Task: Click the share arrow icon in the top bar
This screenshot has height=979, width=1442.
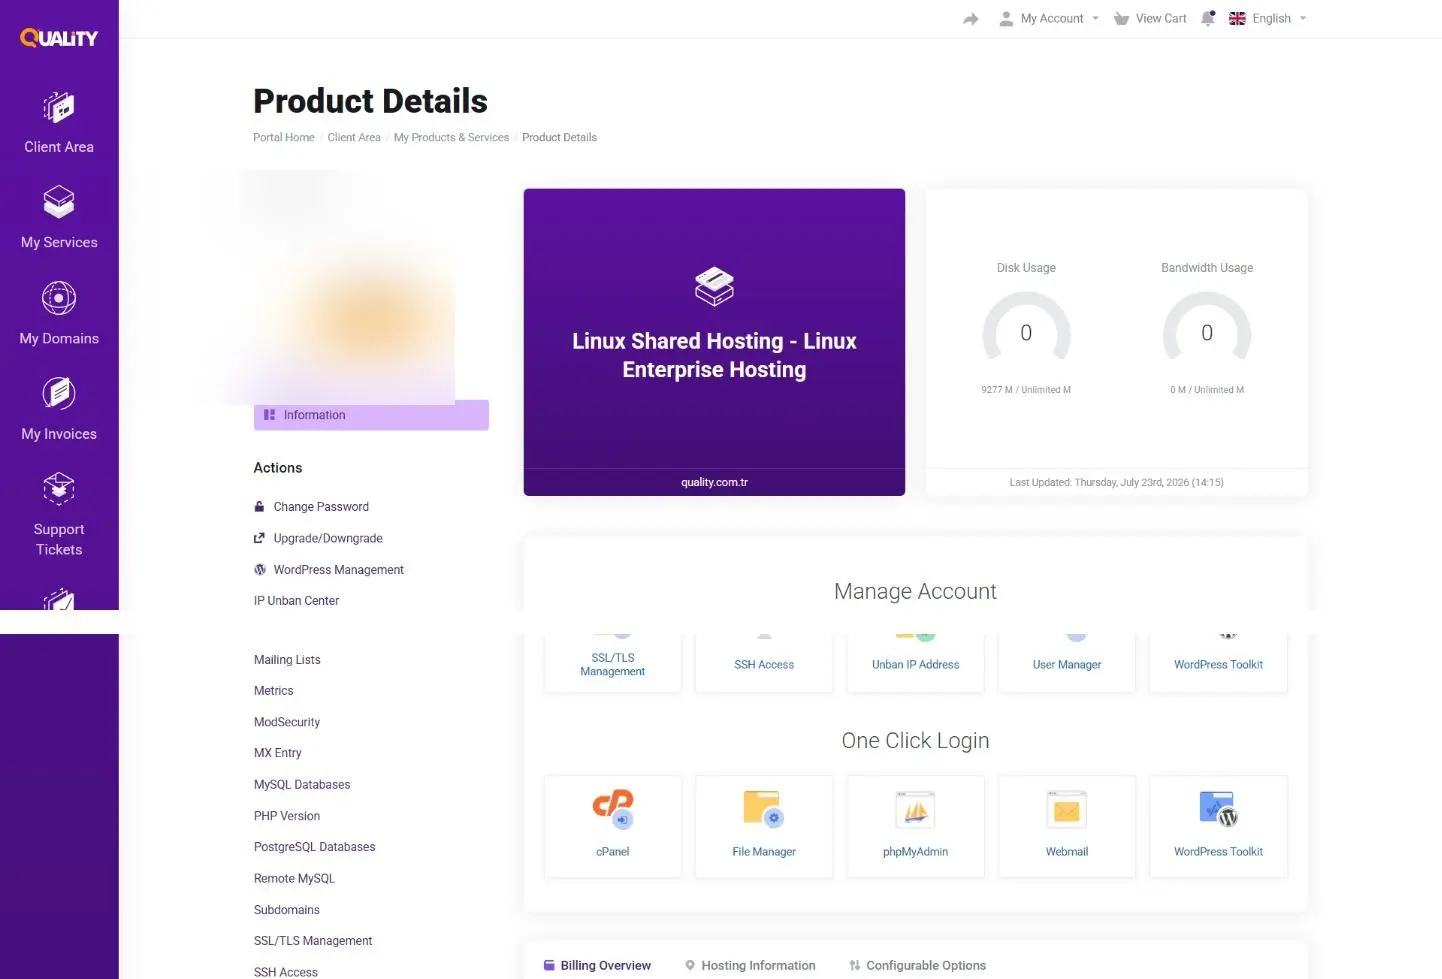Action: (x=971, y=19)
